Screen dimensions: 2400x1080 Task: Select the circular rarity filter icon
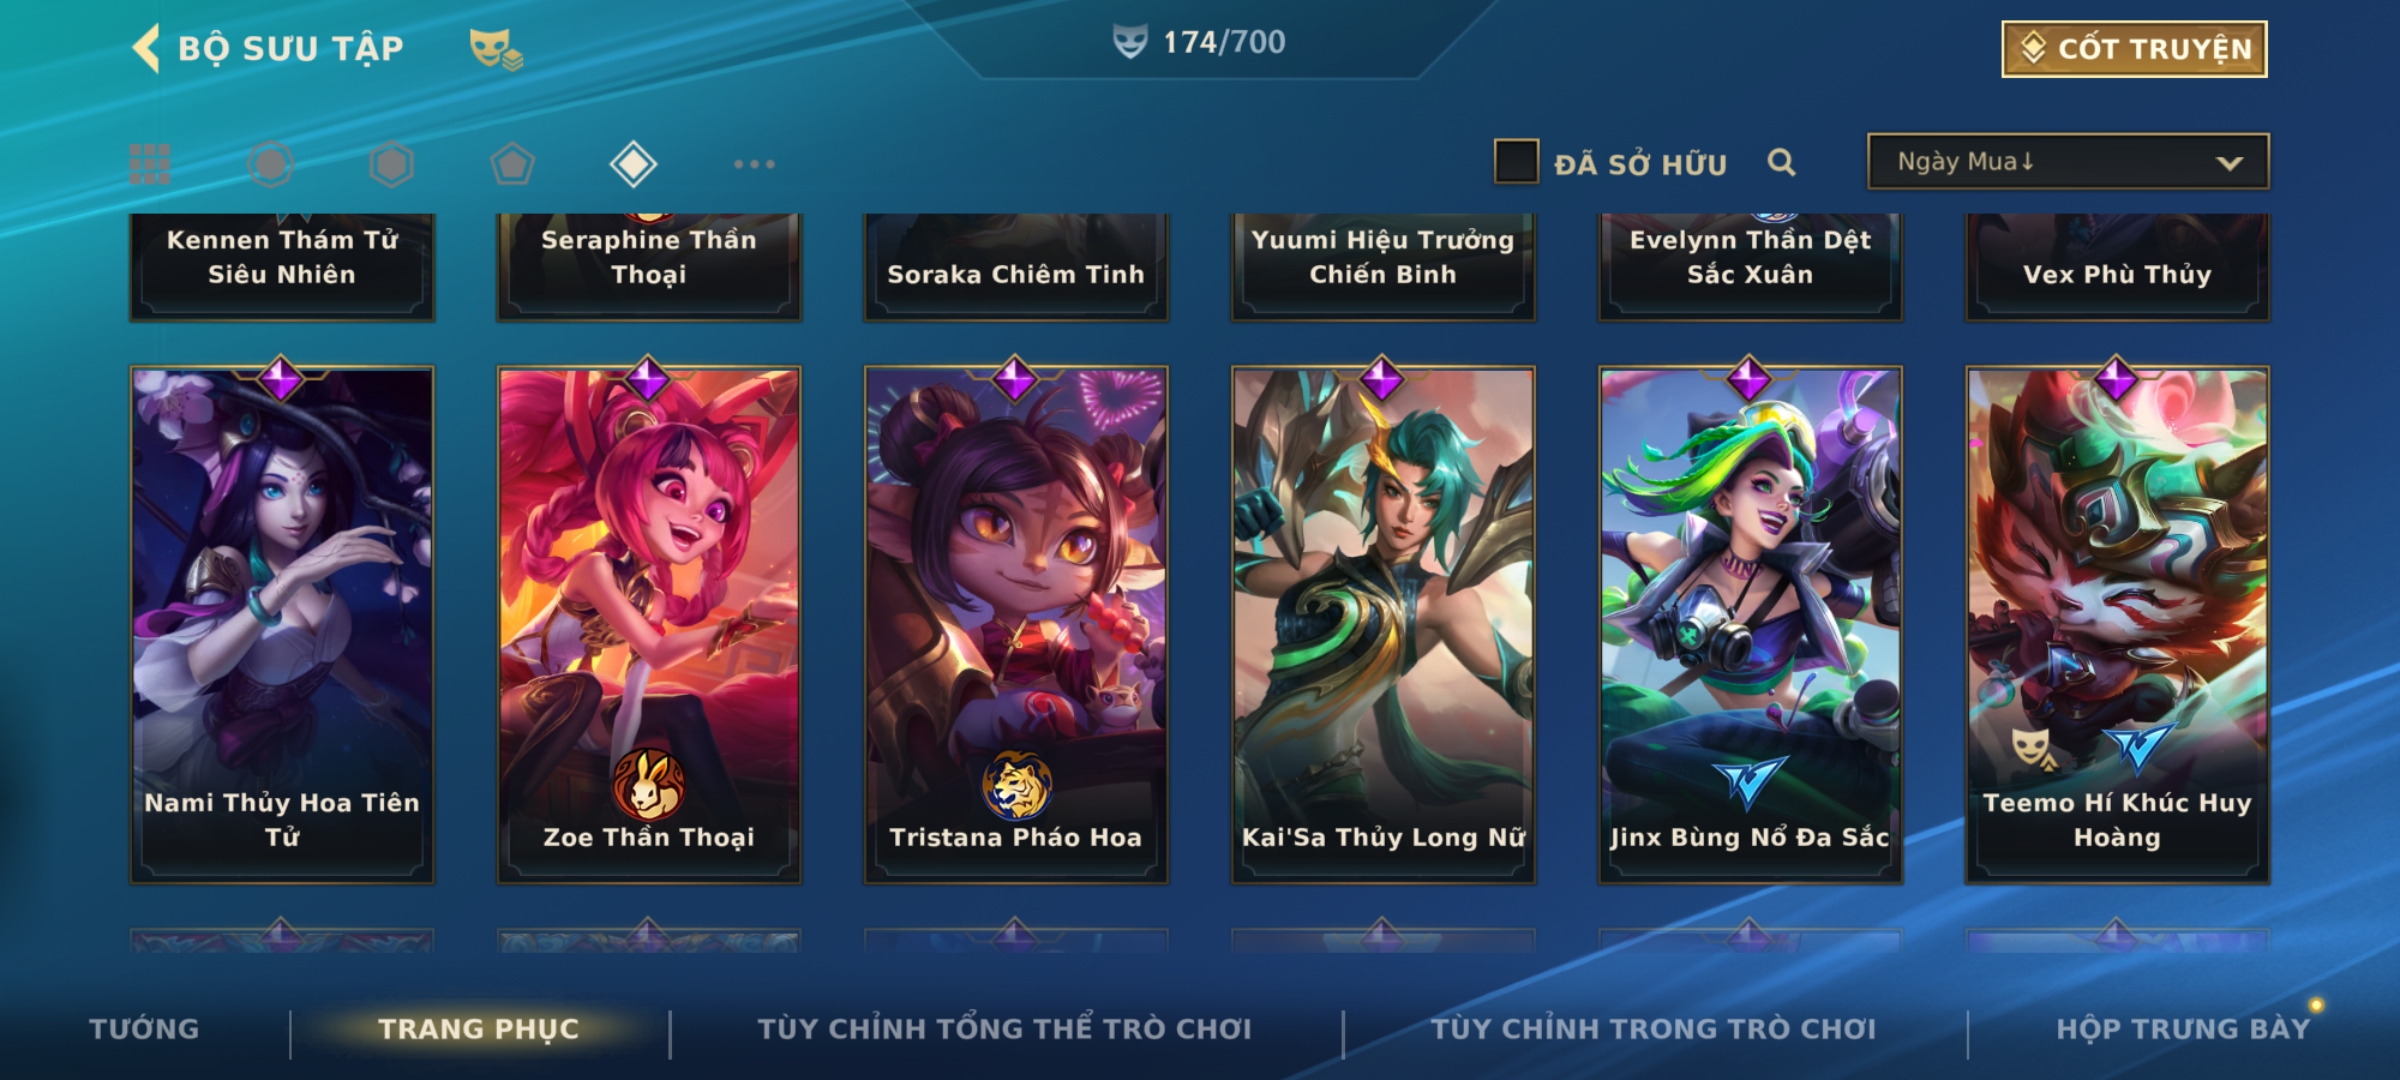click(x=270, y=164)
